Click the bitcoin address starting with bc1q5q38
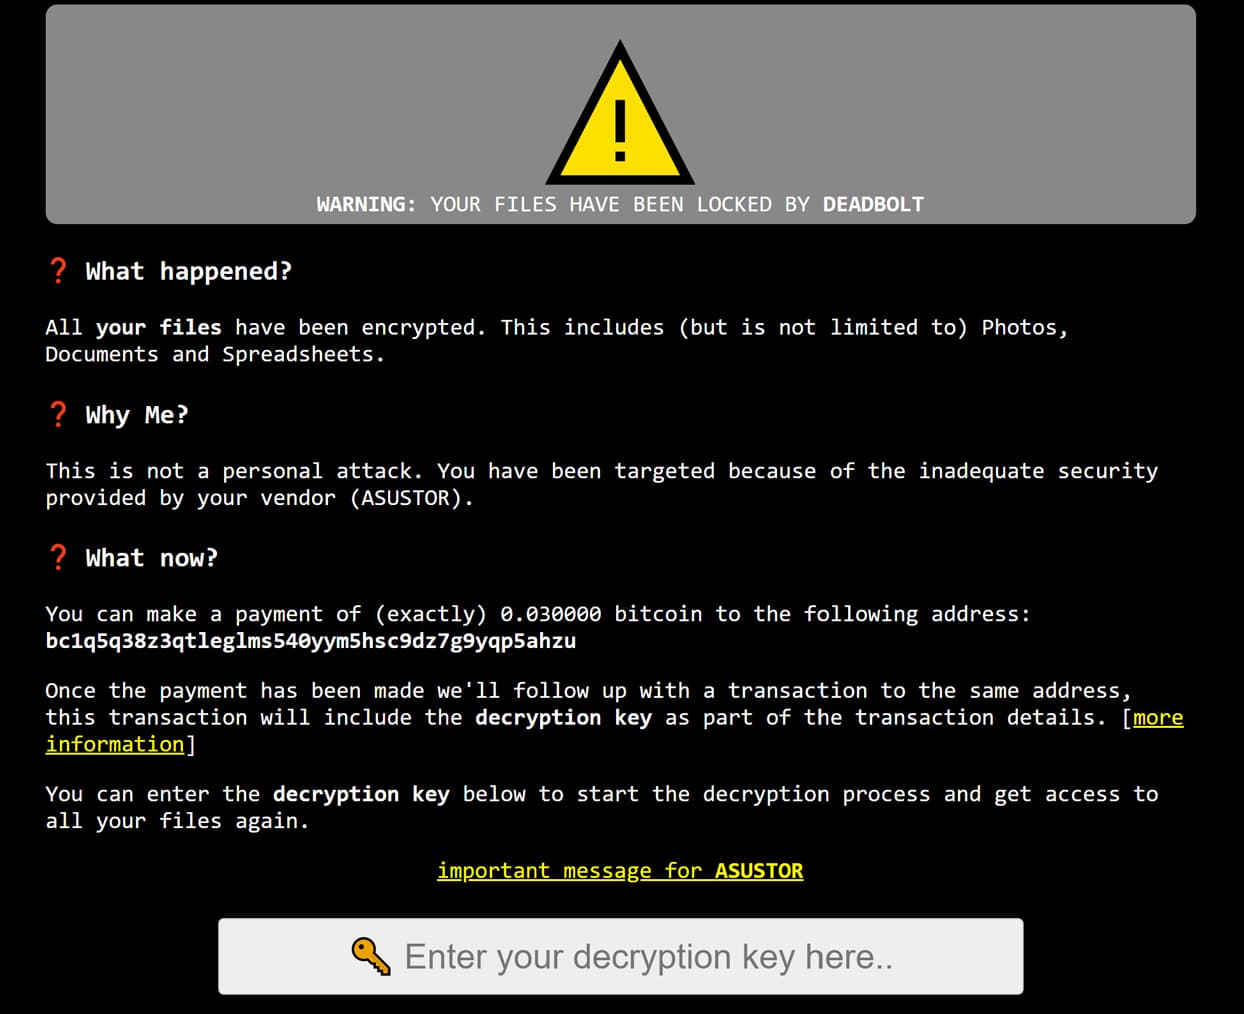This screenshot has height=1014, width=1244. click(311, 641)
